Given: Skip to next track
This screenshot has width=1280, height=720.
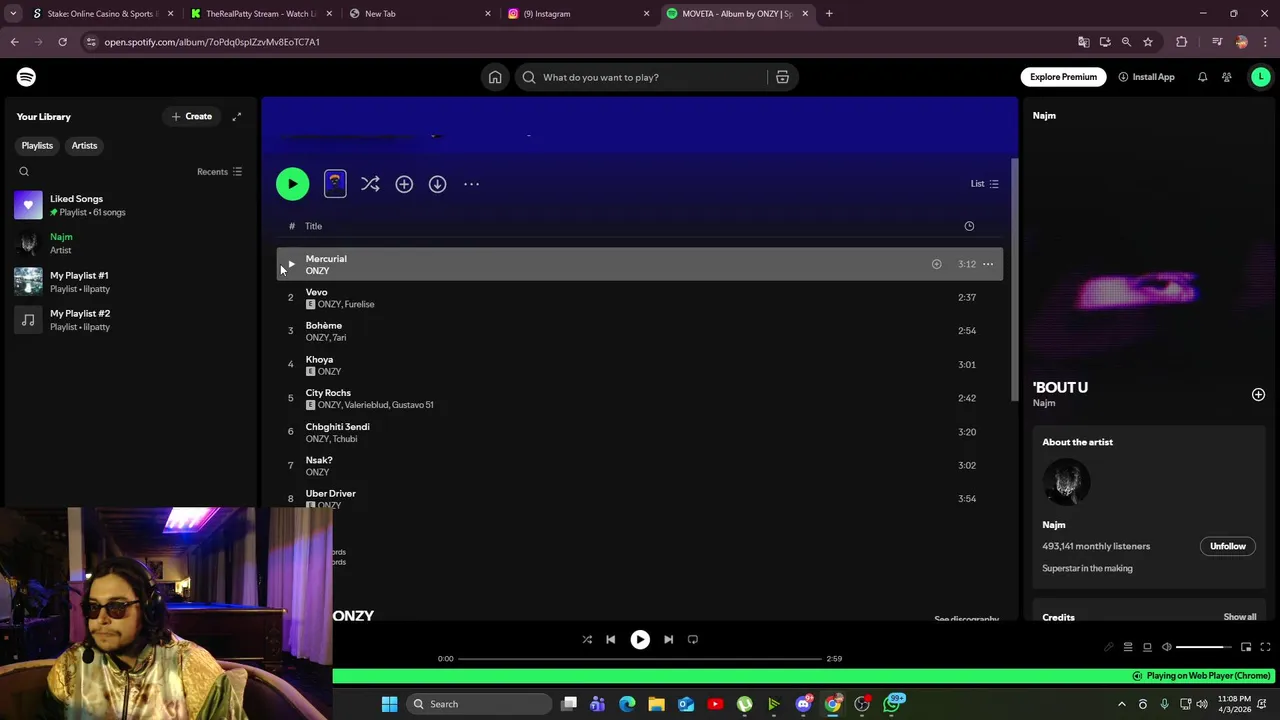Looking at the screenshot, I should point(668,639).
